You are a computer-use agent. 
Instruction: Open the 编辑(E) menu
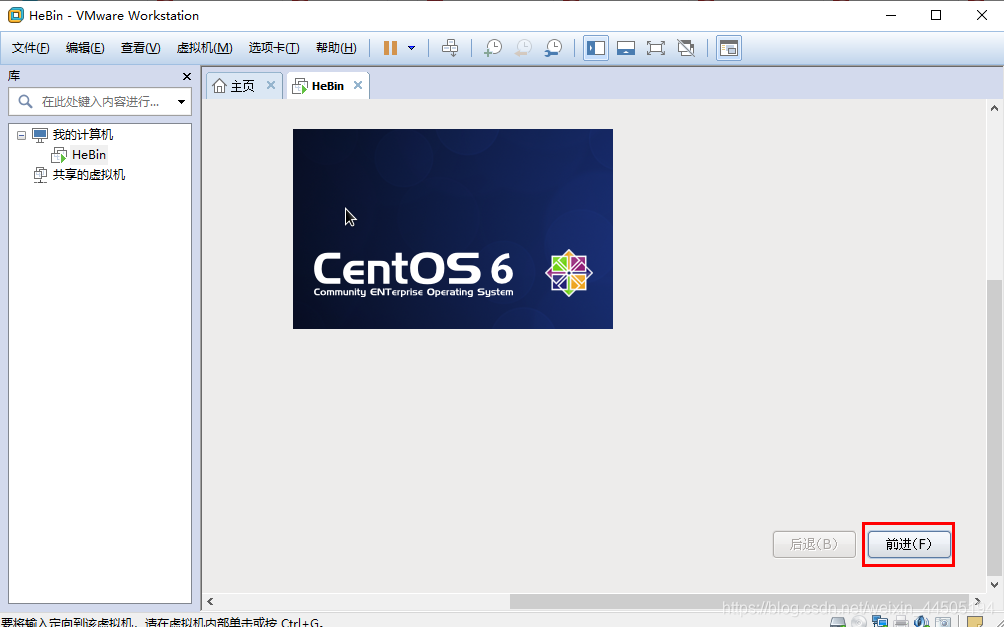click(x=85, y=48)
